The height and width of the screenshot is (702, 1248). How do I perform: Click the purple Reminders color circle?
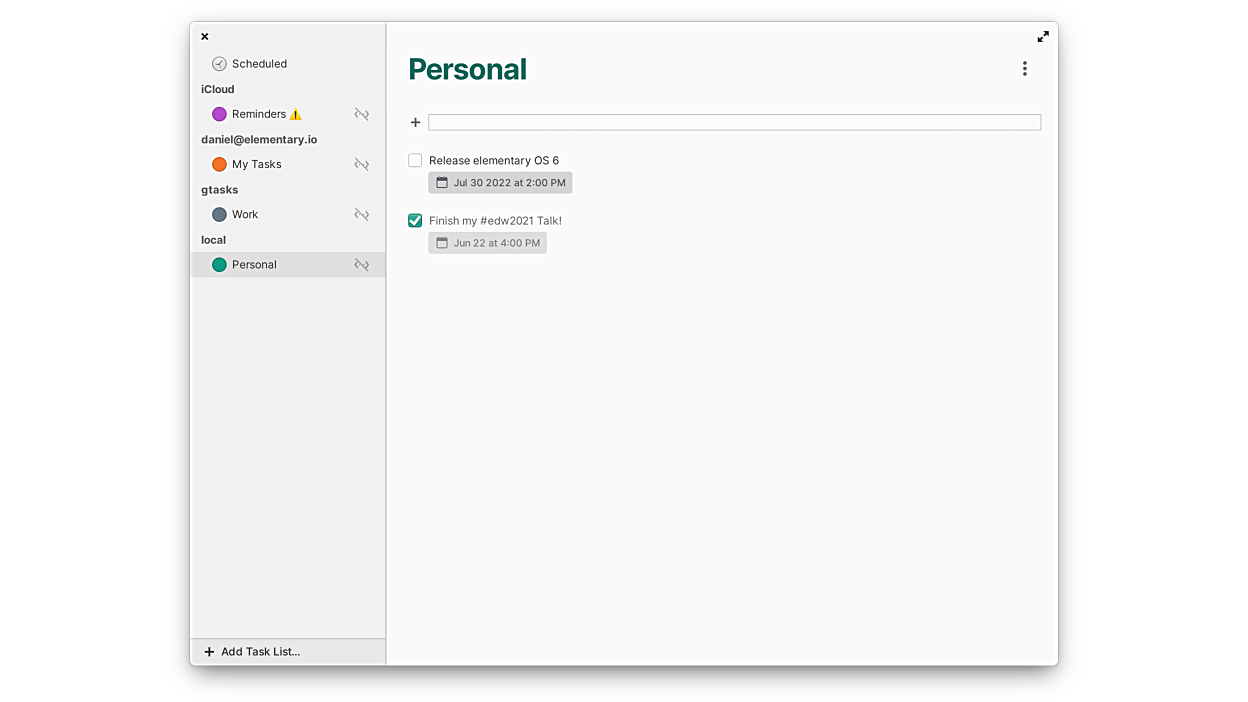pos(219,114)
